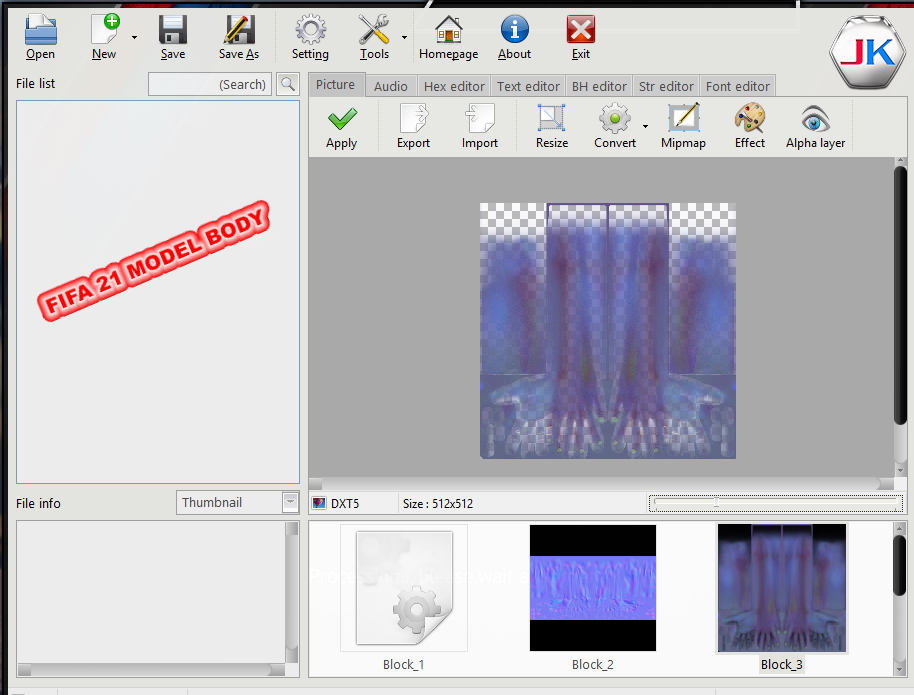This screenshot has width=914, height=695.
Task: Expand the New dropdown arrow
Action: (x=135, y=37)
